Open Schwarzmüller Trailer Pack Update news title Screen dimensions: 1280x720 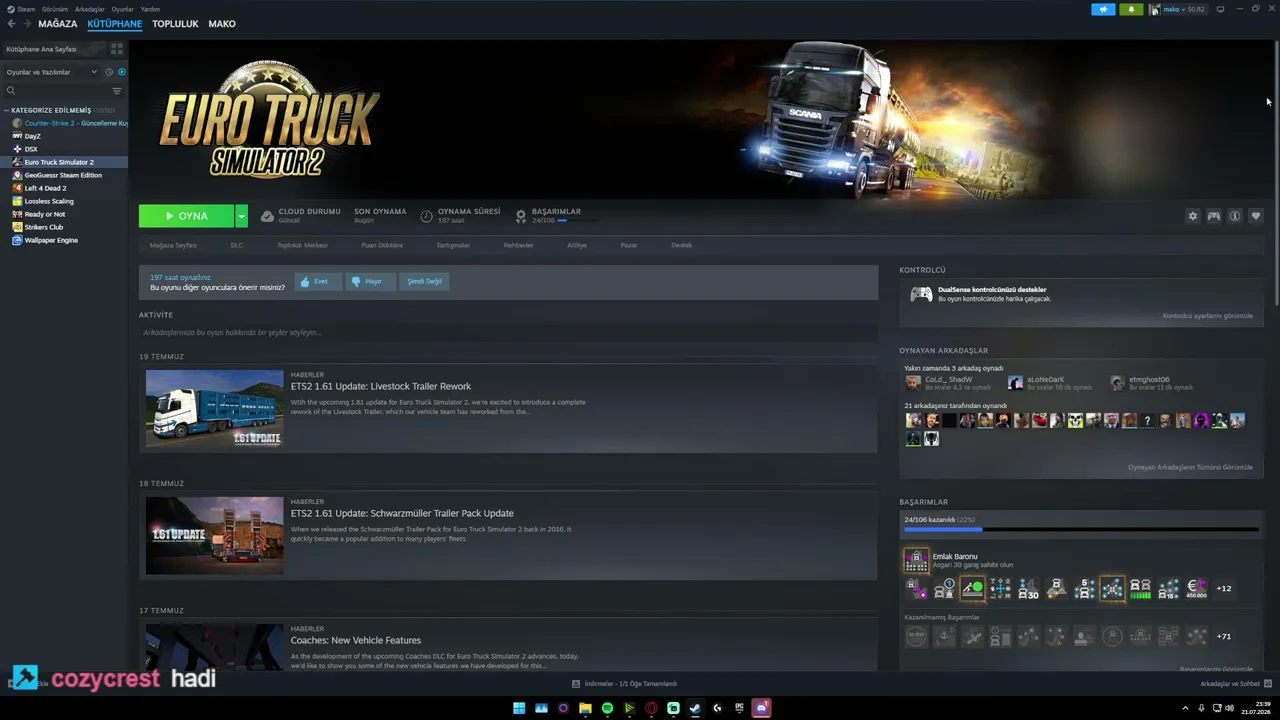coord(402,513)
